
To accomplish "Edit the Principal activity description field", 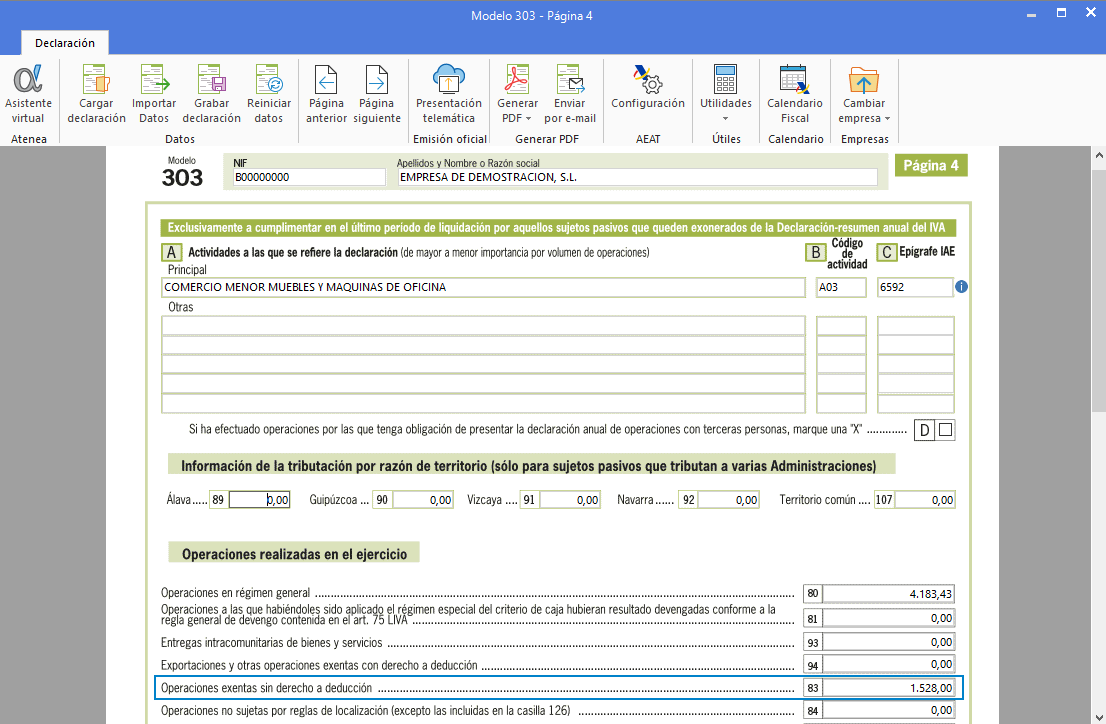I will (482, 287).
